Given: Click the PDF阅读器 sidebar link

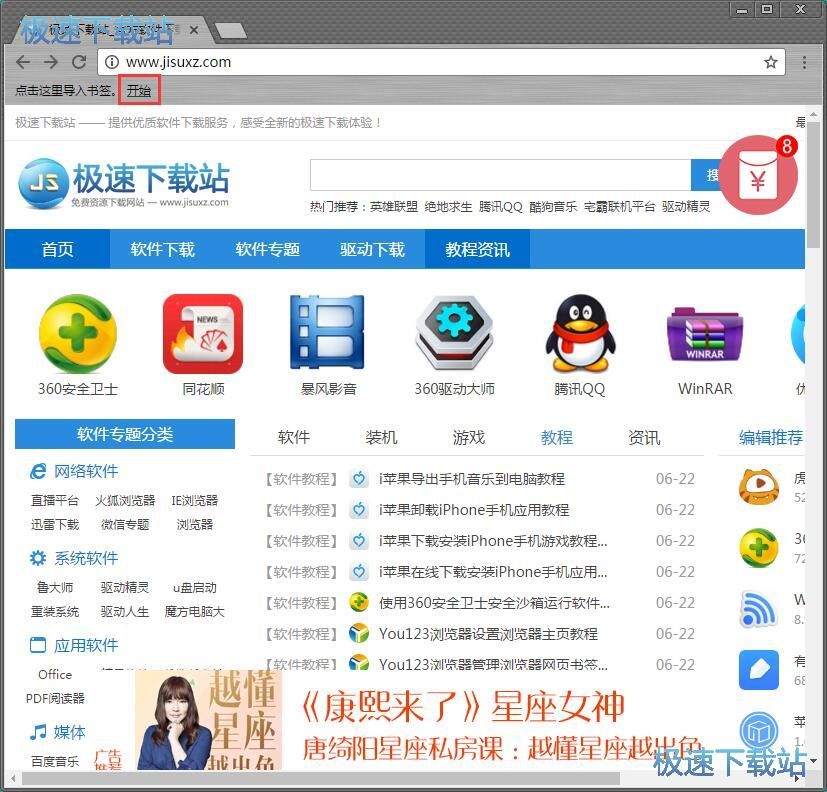Looking at the screenshot, I should (55, 699).
